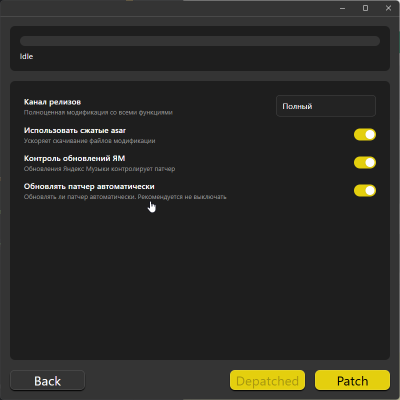Select the Канал релизов setting label
The width and height of the screenshot is (400, 400).
coord(52,102)
